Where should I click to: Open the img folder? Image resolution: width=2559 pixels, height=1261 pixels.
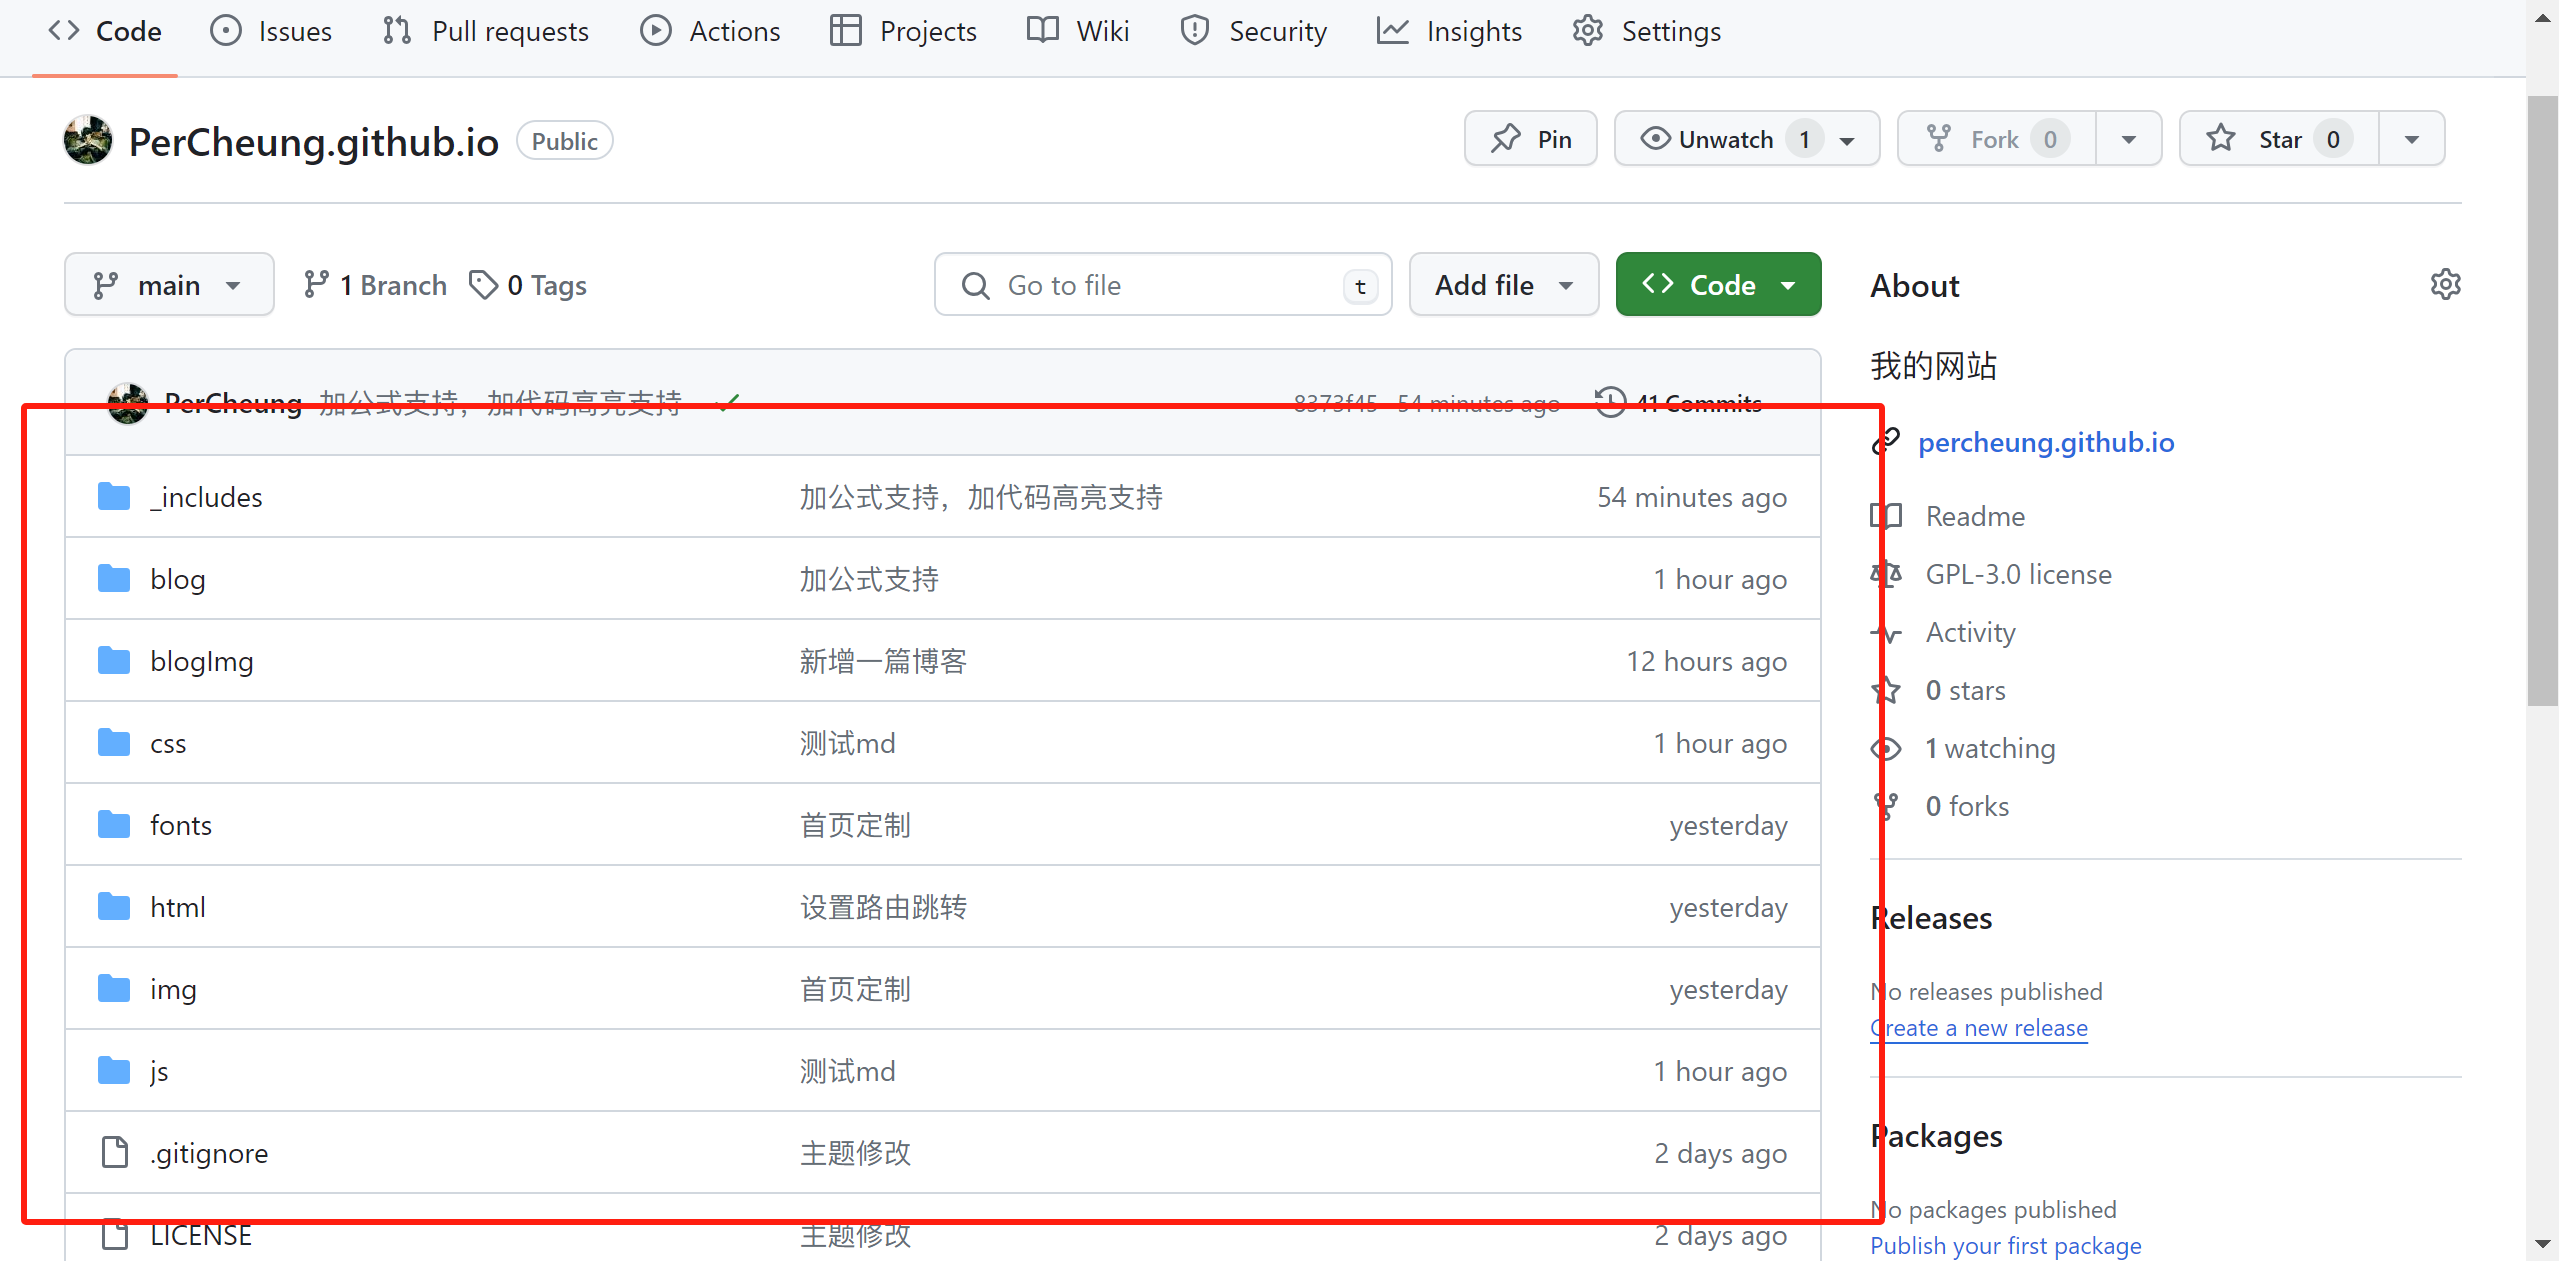pos(173,989)
